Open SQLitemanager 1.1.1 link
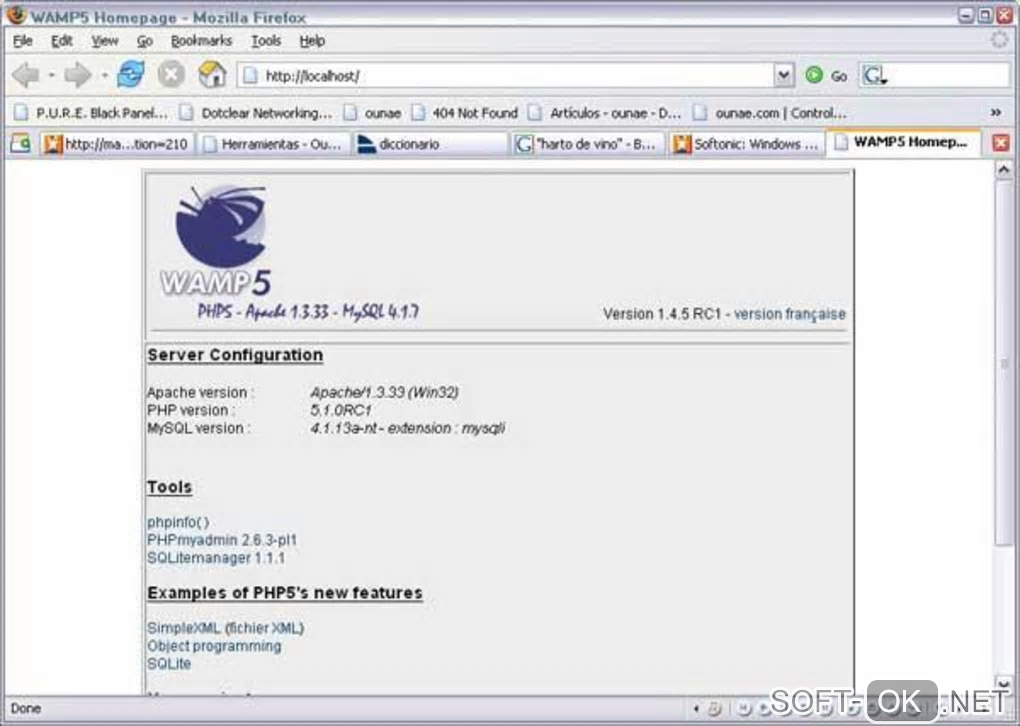Image resolution: width=1020 pixels, height=726 pixels. click(216, 558)
